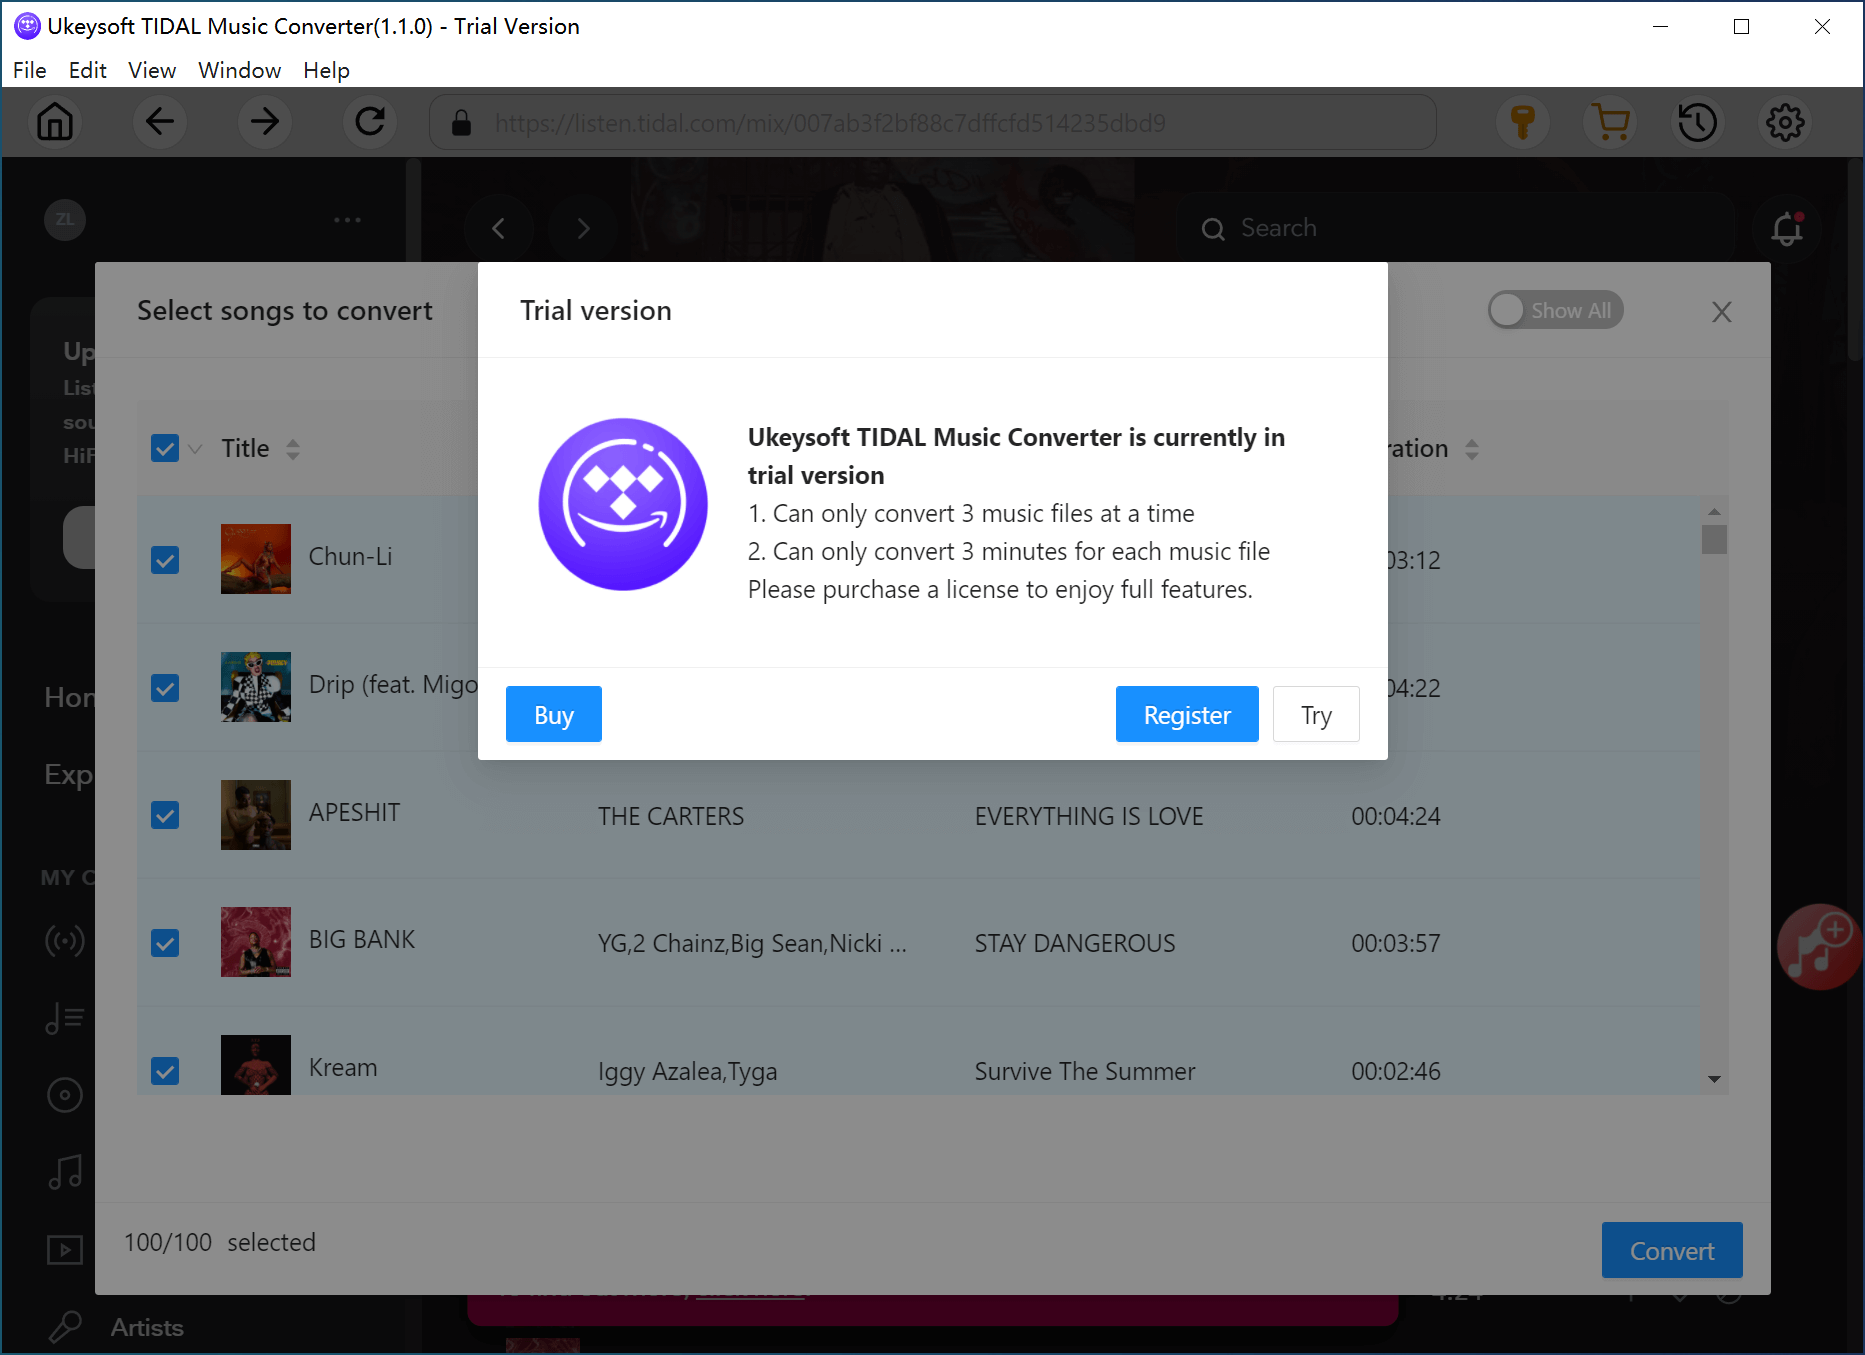Click the TIDAL search magnifier icon
Screen dimensions: 1865x1355
pyautogui.click(x=1213, y=229)
